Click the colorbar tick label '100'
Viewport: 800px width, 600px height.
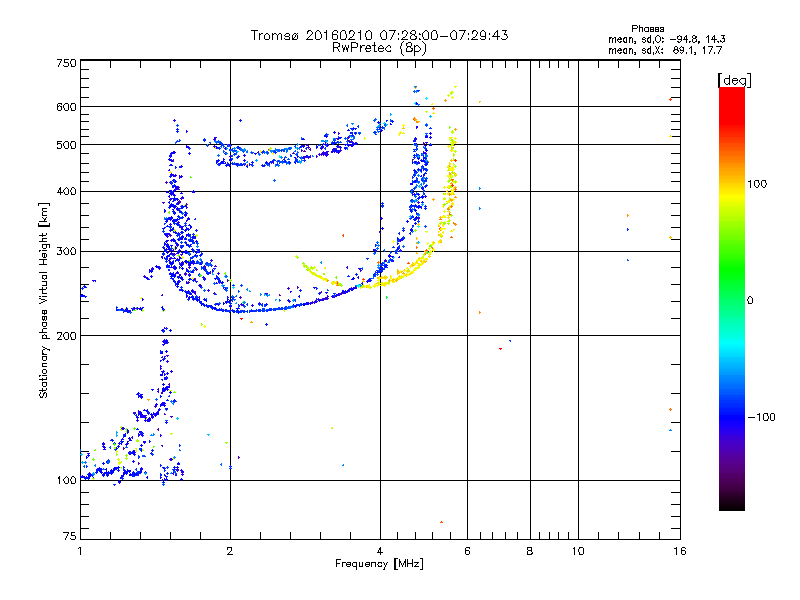(757, 184)
